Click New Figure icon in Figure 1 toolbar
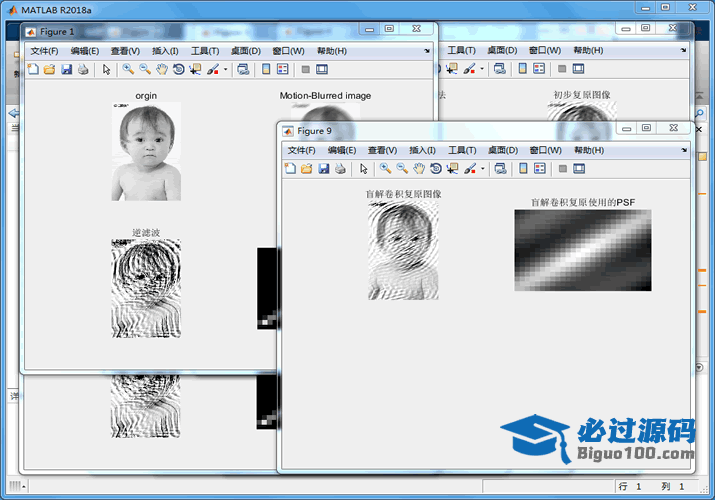 (x=32, y=69)
